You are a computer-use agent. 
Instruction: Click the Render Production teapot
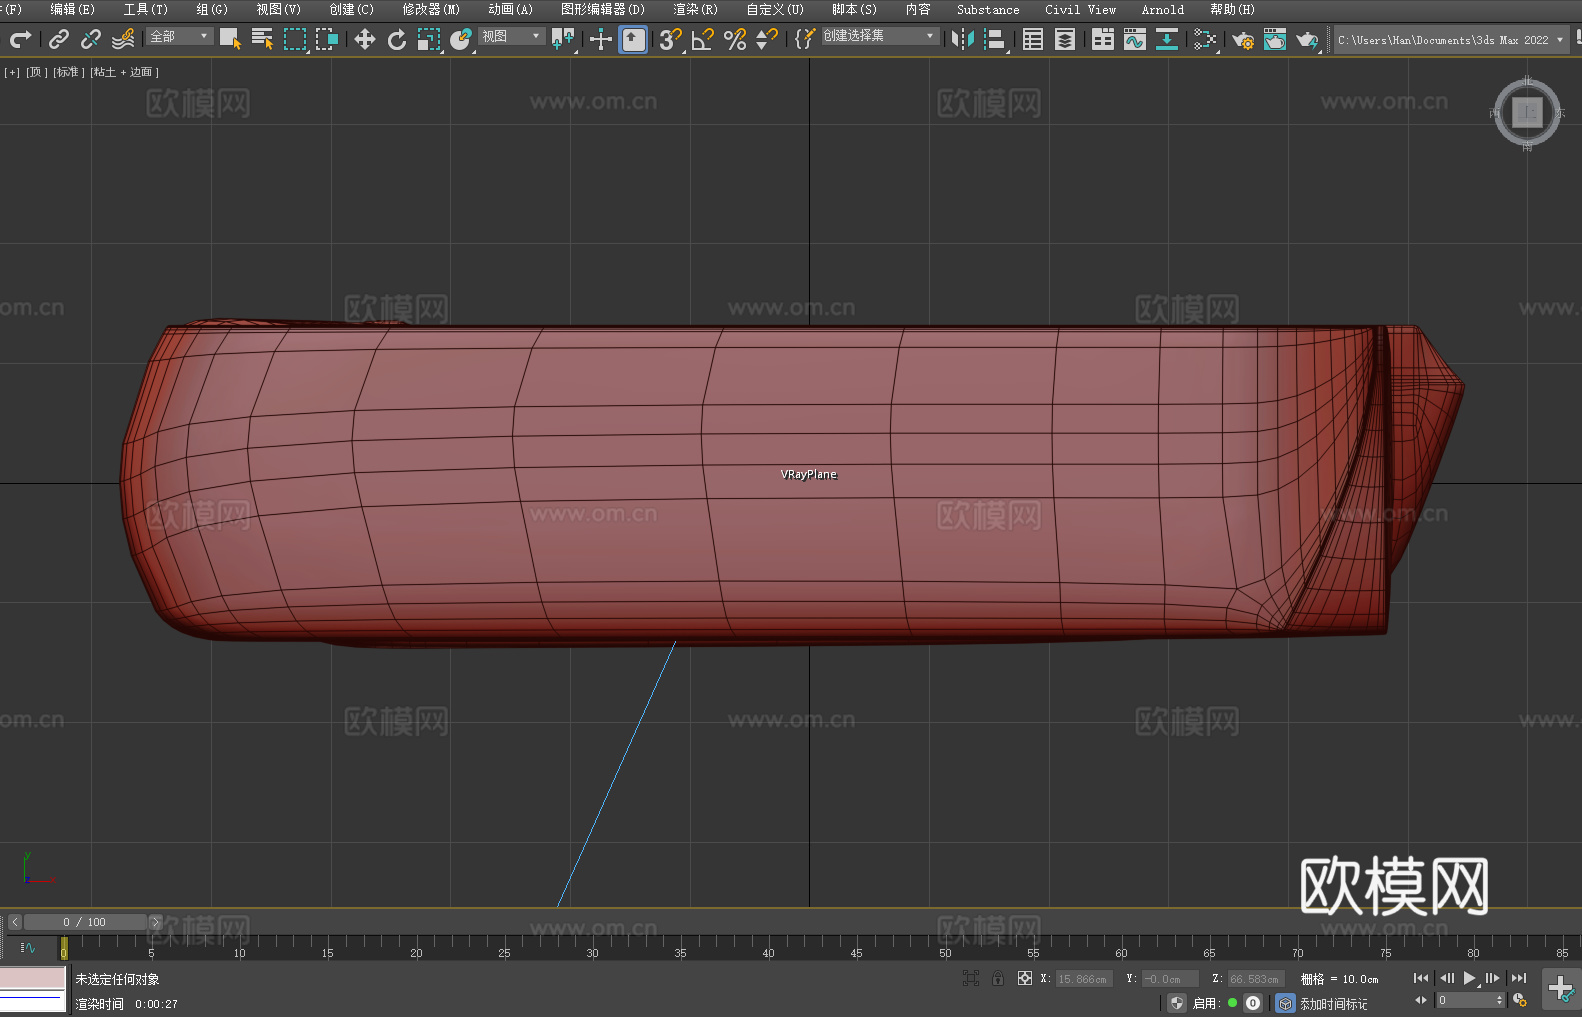(x=1307, y=39)
